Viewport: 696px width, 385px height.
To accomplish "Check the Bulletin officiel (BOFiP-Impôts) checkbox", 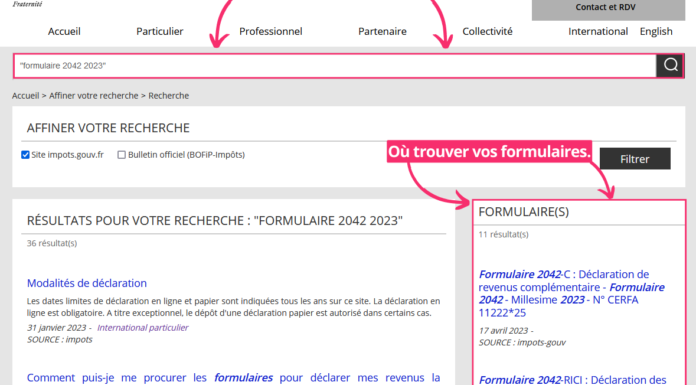I will [121, 155].
